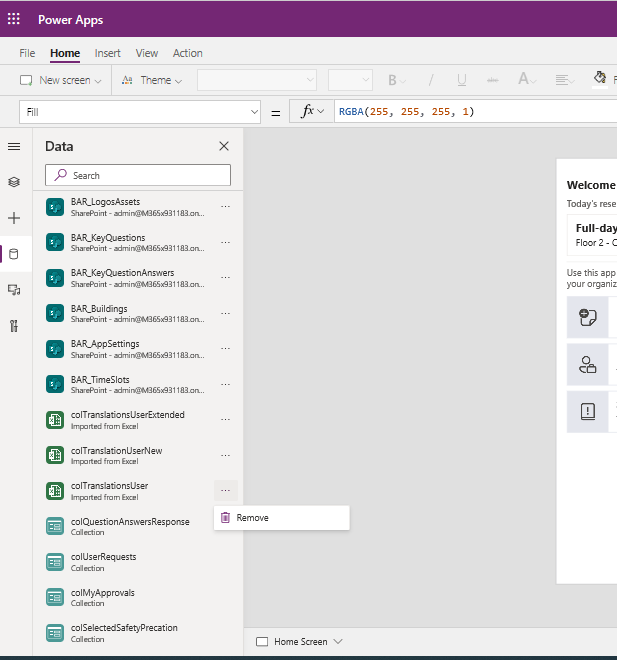Viewport: 617px width, 660px height.
Task: Open the Advanced tools icon in sidebar
Action: (x=14, y=326)
